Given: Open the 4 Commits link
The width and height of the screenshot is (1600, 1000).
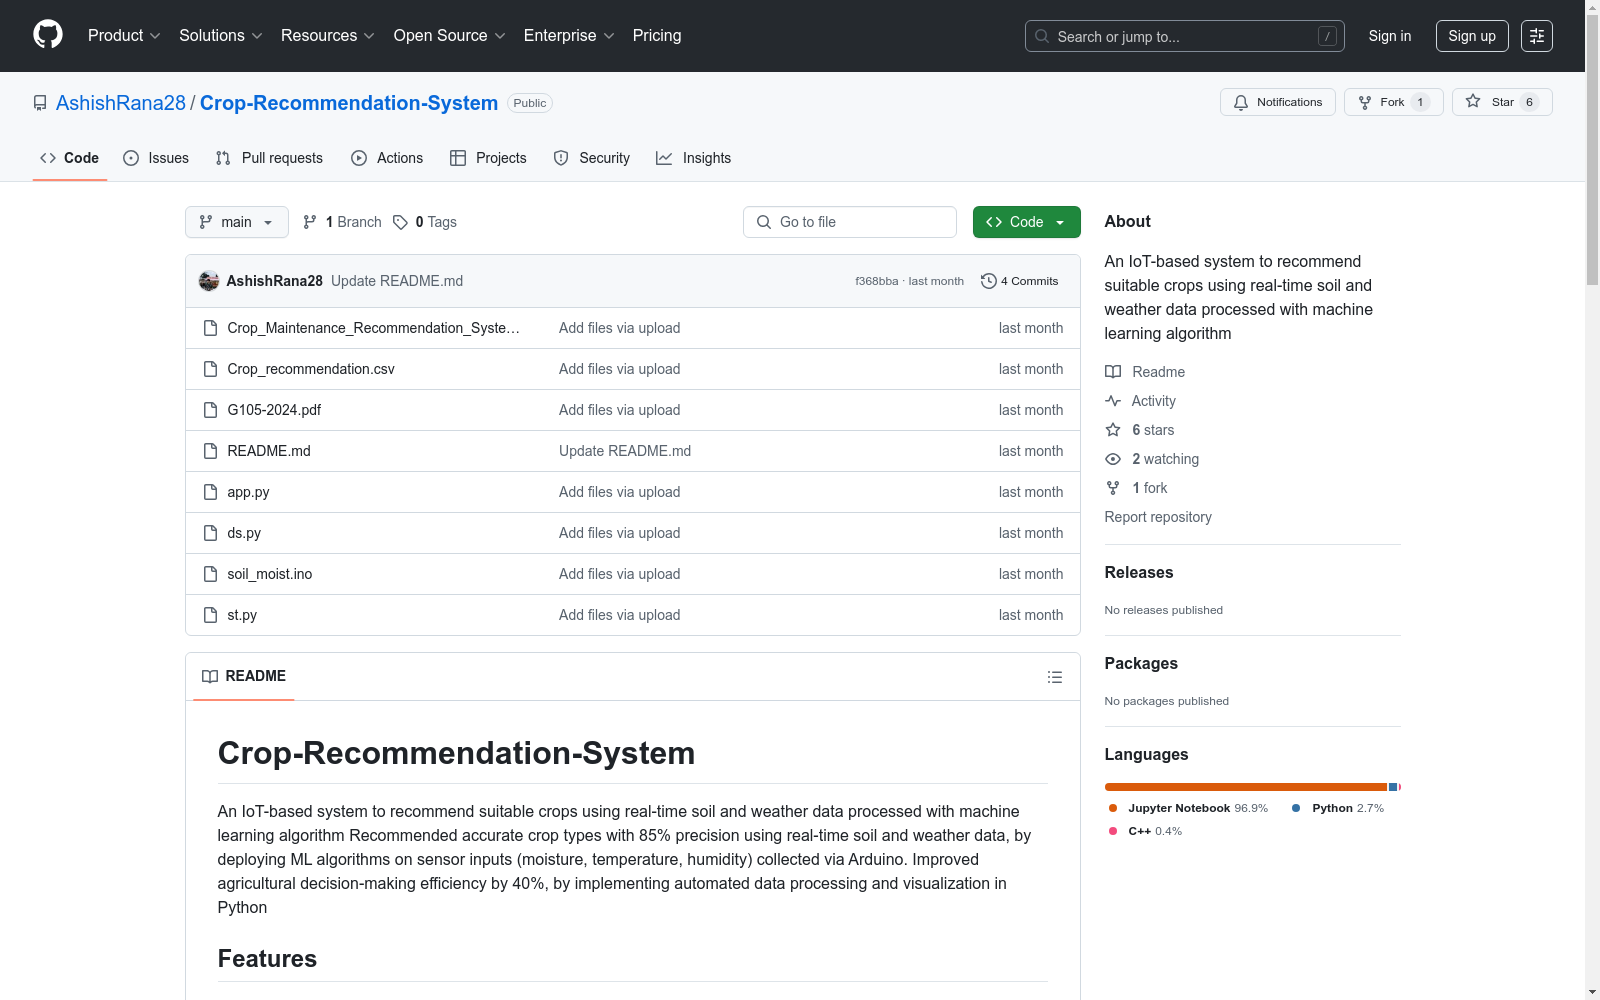Looking at the screenshot, I should [1020, 281].
